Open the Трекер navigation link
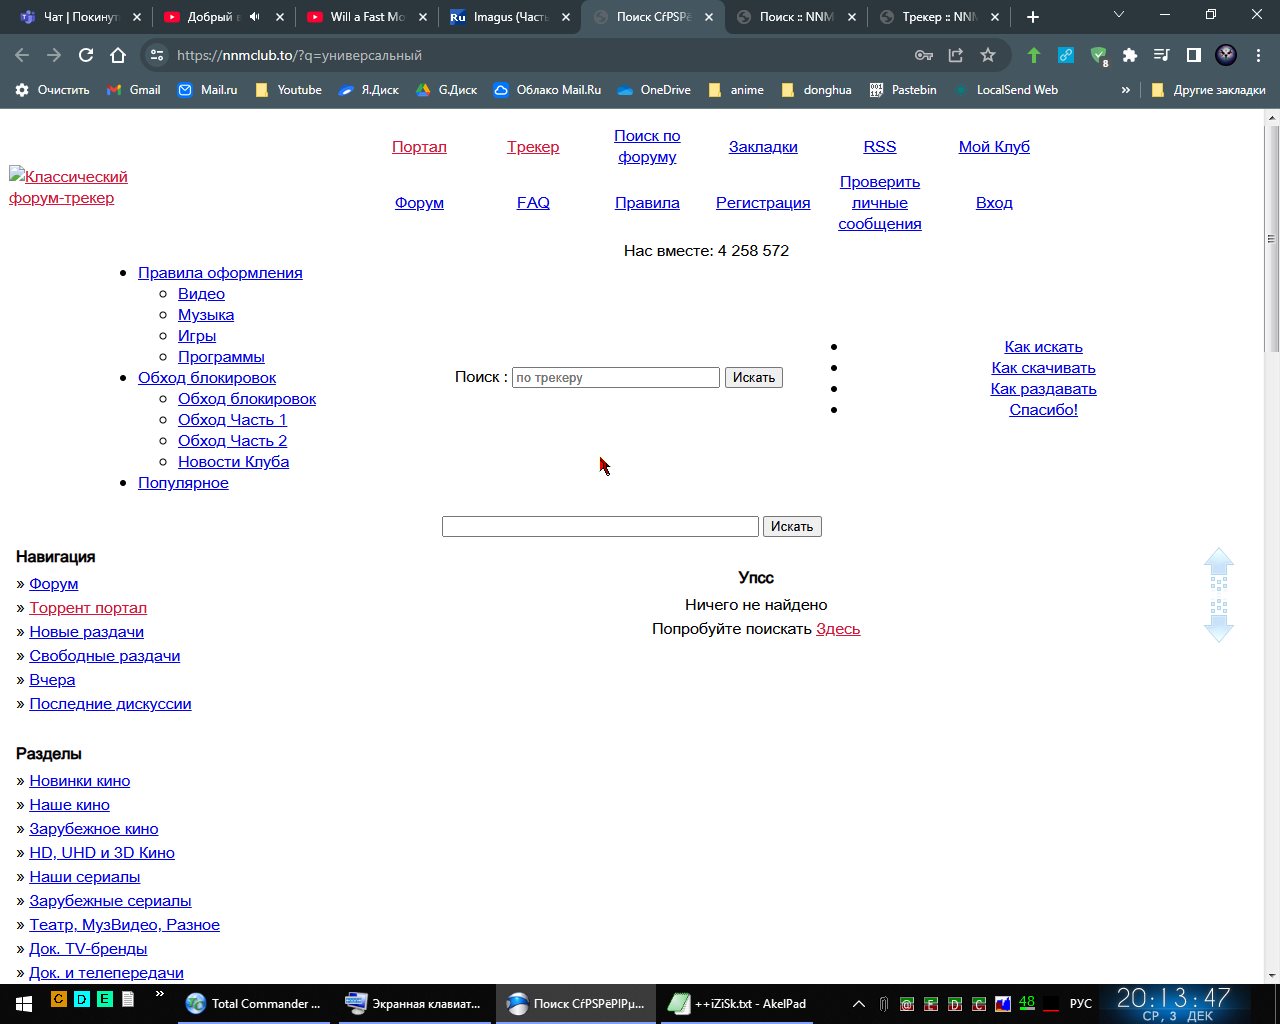The height and width of the screenshot is (1024, 1280). coord(533,147)
